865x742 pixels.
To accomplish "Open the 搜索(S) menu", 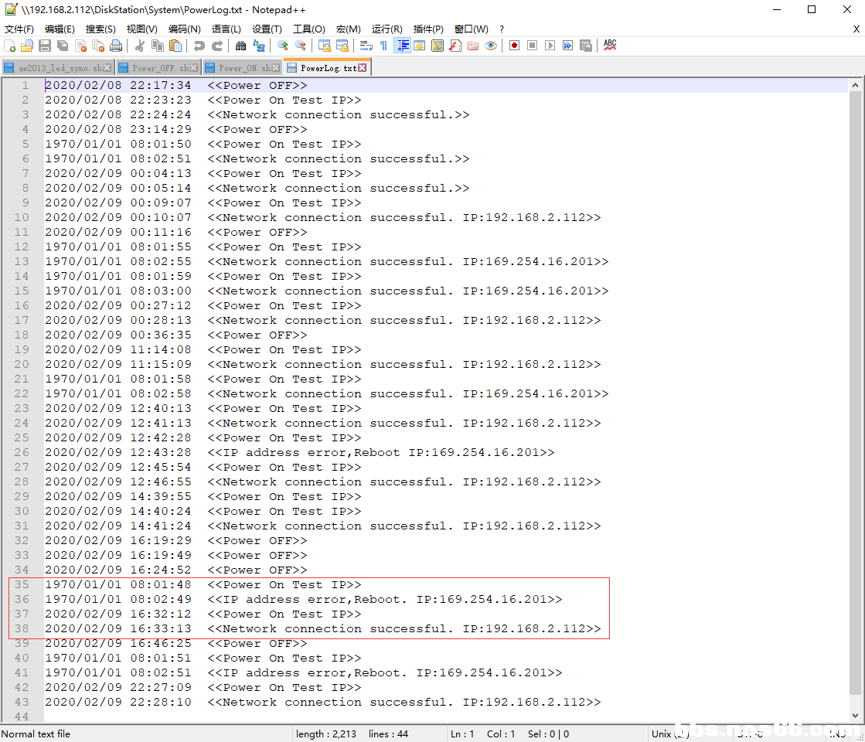I will click(x=100, y=29).
